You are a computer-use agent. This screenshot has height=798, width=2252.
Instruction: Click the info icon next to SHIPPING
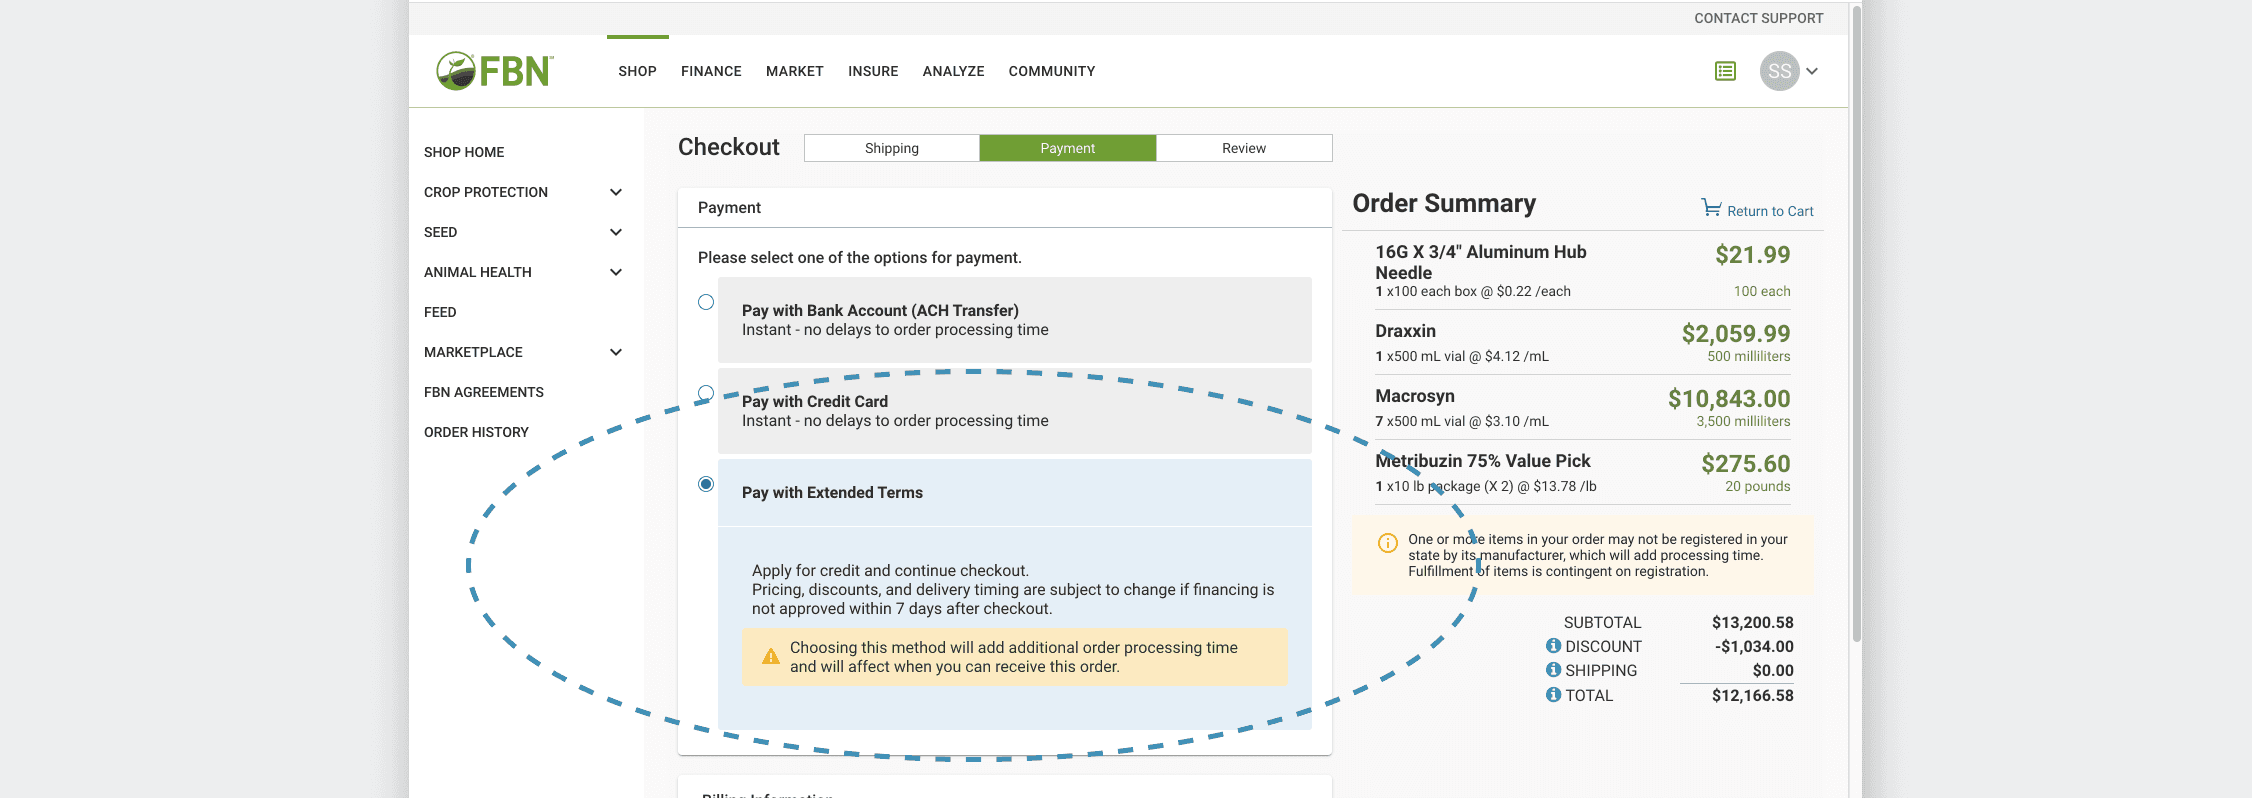pyautogui.click(x=1553, y=670)
